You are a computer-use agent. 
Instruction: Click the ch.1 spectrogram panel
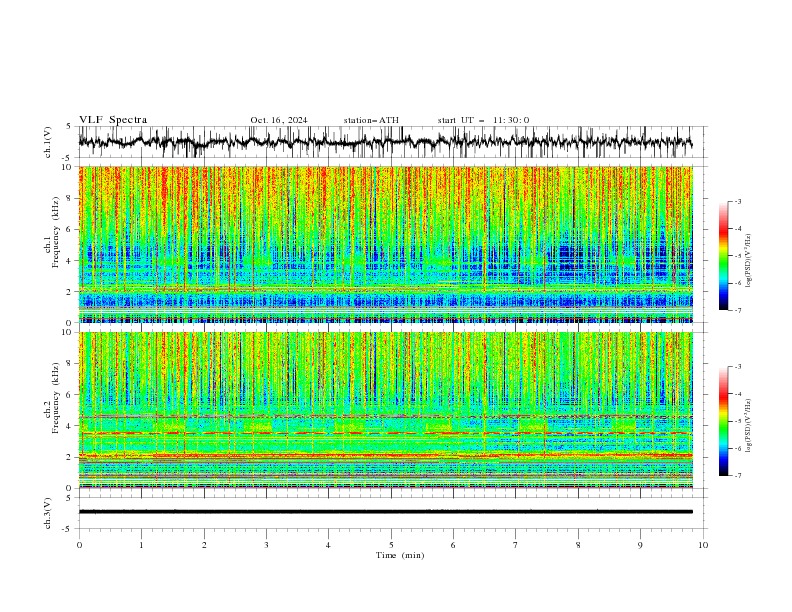pyautogui.click(x=385, y=244)
